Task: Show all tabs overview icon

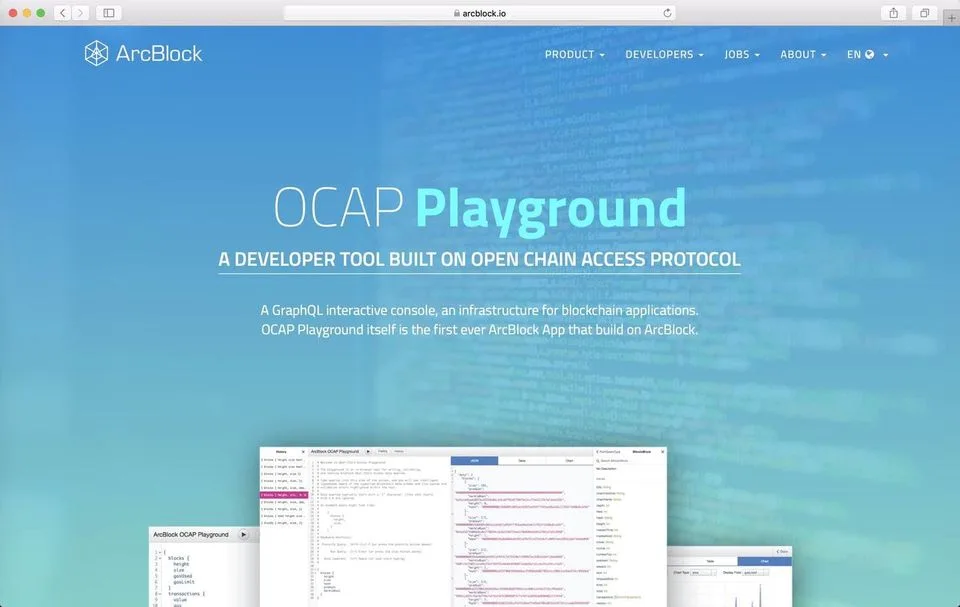Action: tap(924, 13)
